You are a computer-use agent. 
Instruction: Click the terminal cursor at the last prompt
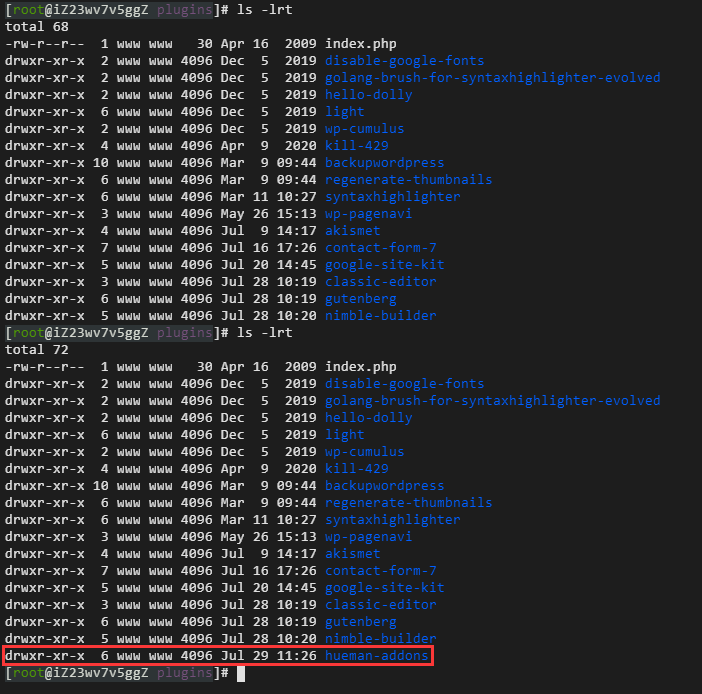point(240,673)
